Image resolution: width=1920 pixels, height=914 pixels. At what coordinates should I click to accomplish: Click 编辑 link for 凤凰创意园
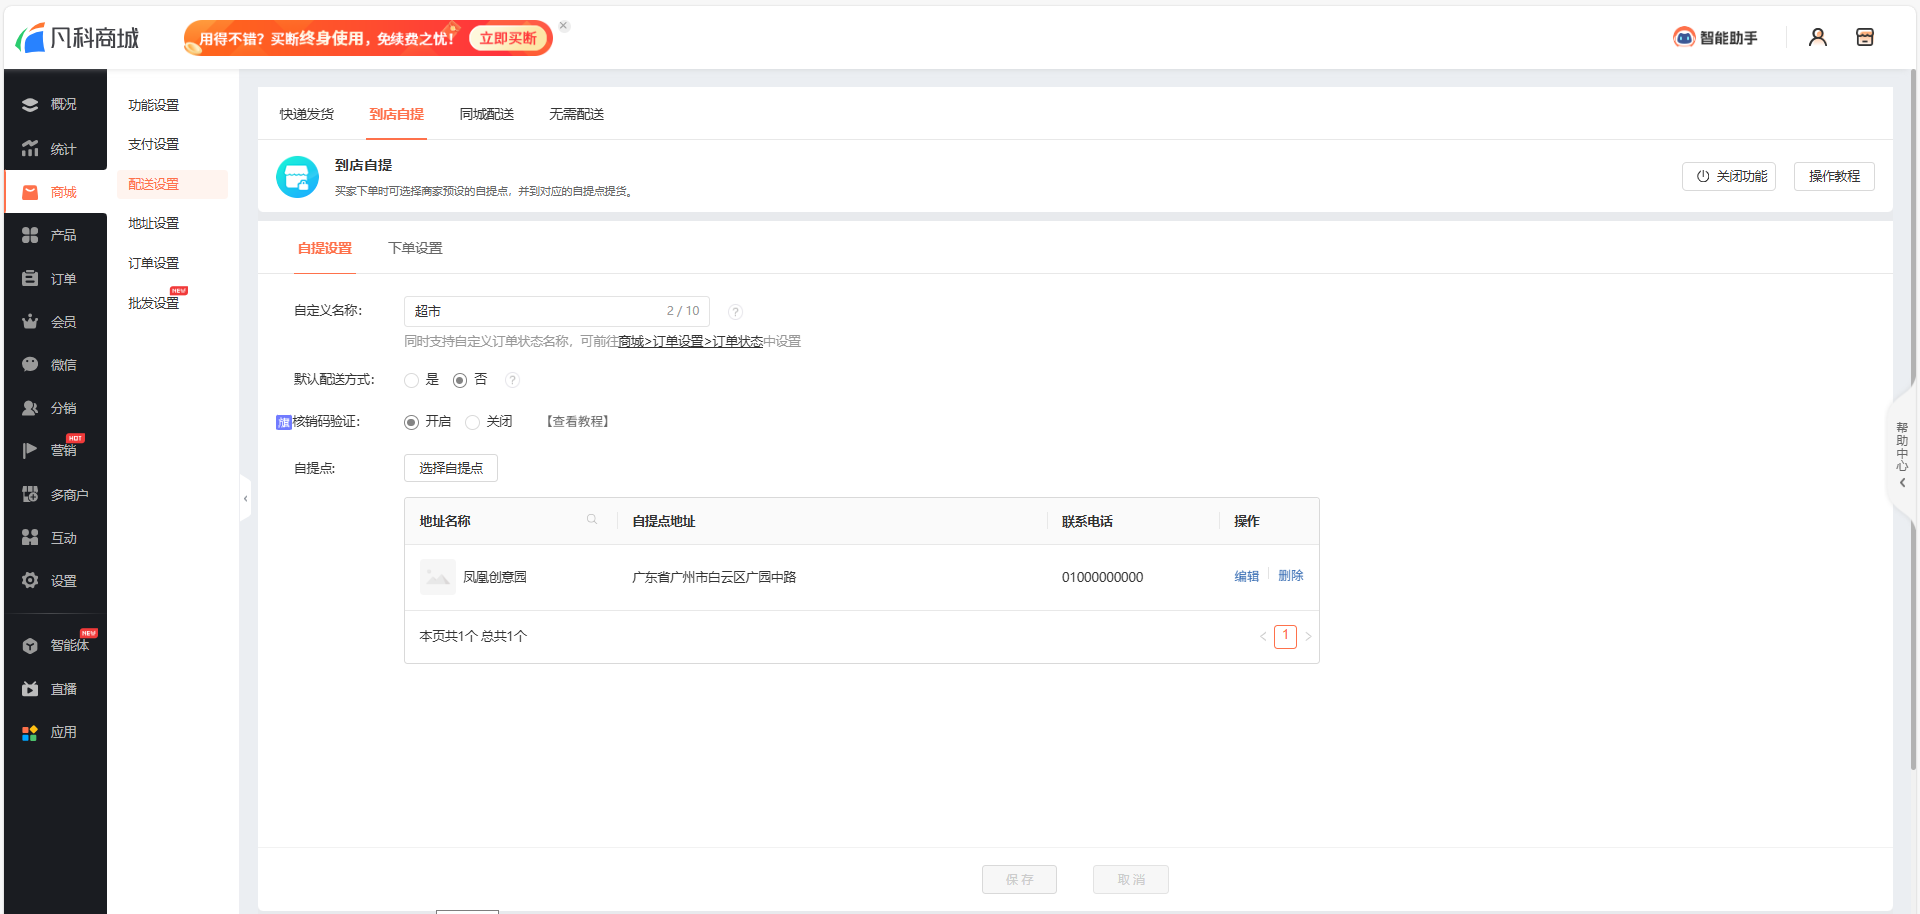pyautogui.click(x=1246, y=576)
